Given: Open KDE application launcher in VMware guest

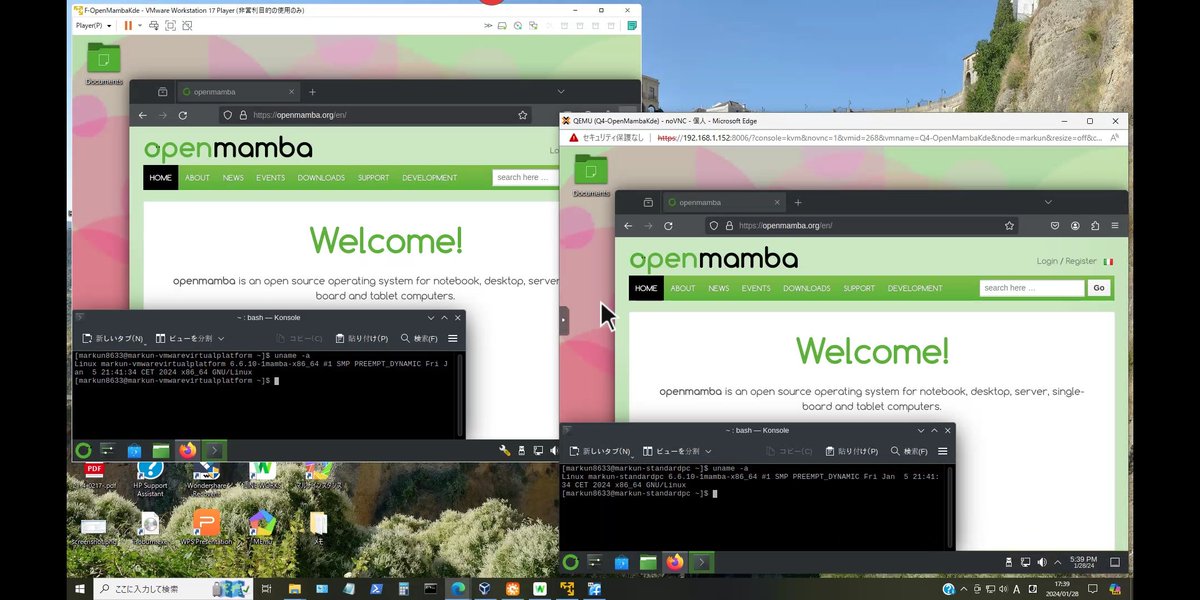Looking at the screenshot, I should pyautogui.click(x=84, y=450).
